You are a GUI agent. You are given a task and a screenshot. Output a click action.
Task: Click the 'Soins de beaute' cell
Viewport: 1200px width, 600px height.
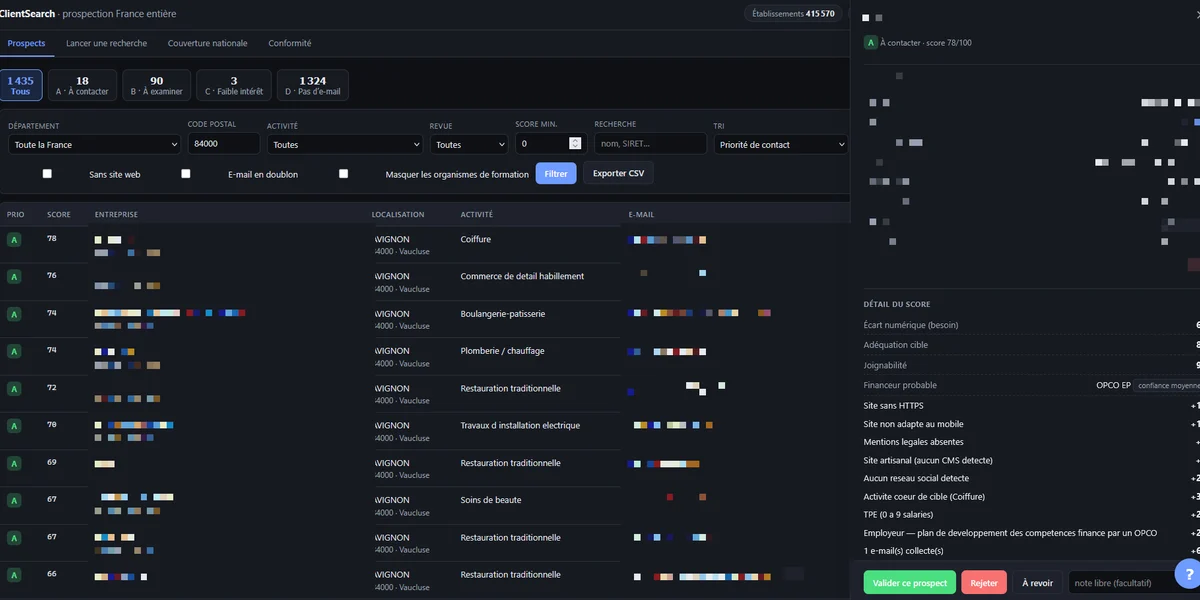coord(491,501)
